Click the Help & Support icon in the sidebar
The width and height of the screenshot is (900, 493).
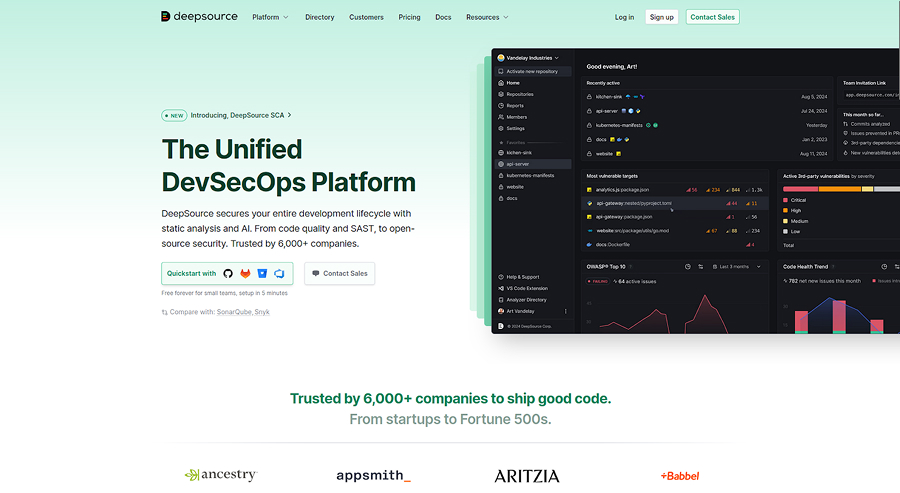[x=501, y=277]
